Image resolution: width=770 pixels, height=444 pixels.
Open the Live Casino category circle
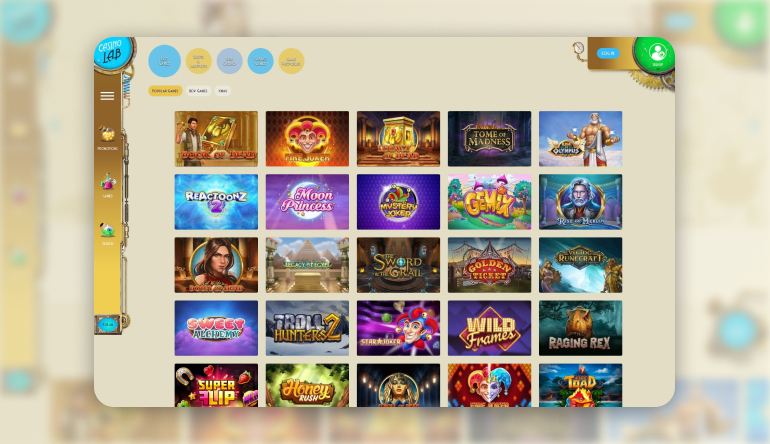coord(229,61)
